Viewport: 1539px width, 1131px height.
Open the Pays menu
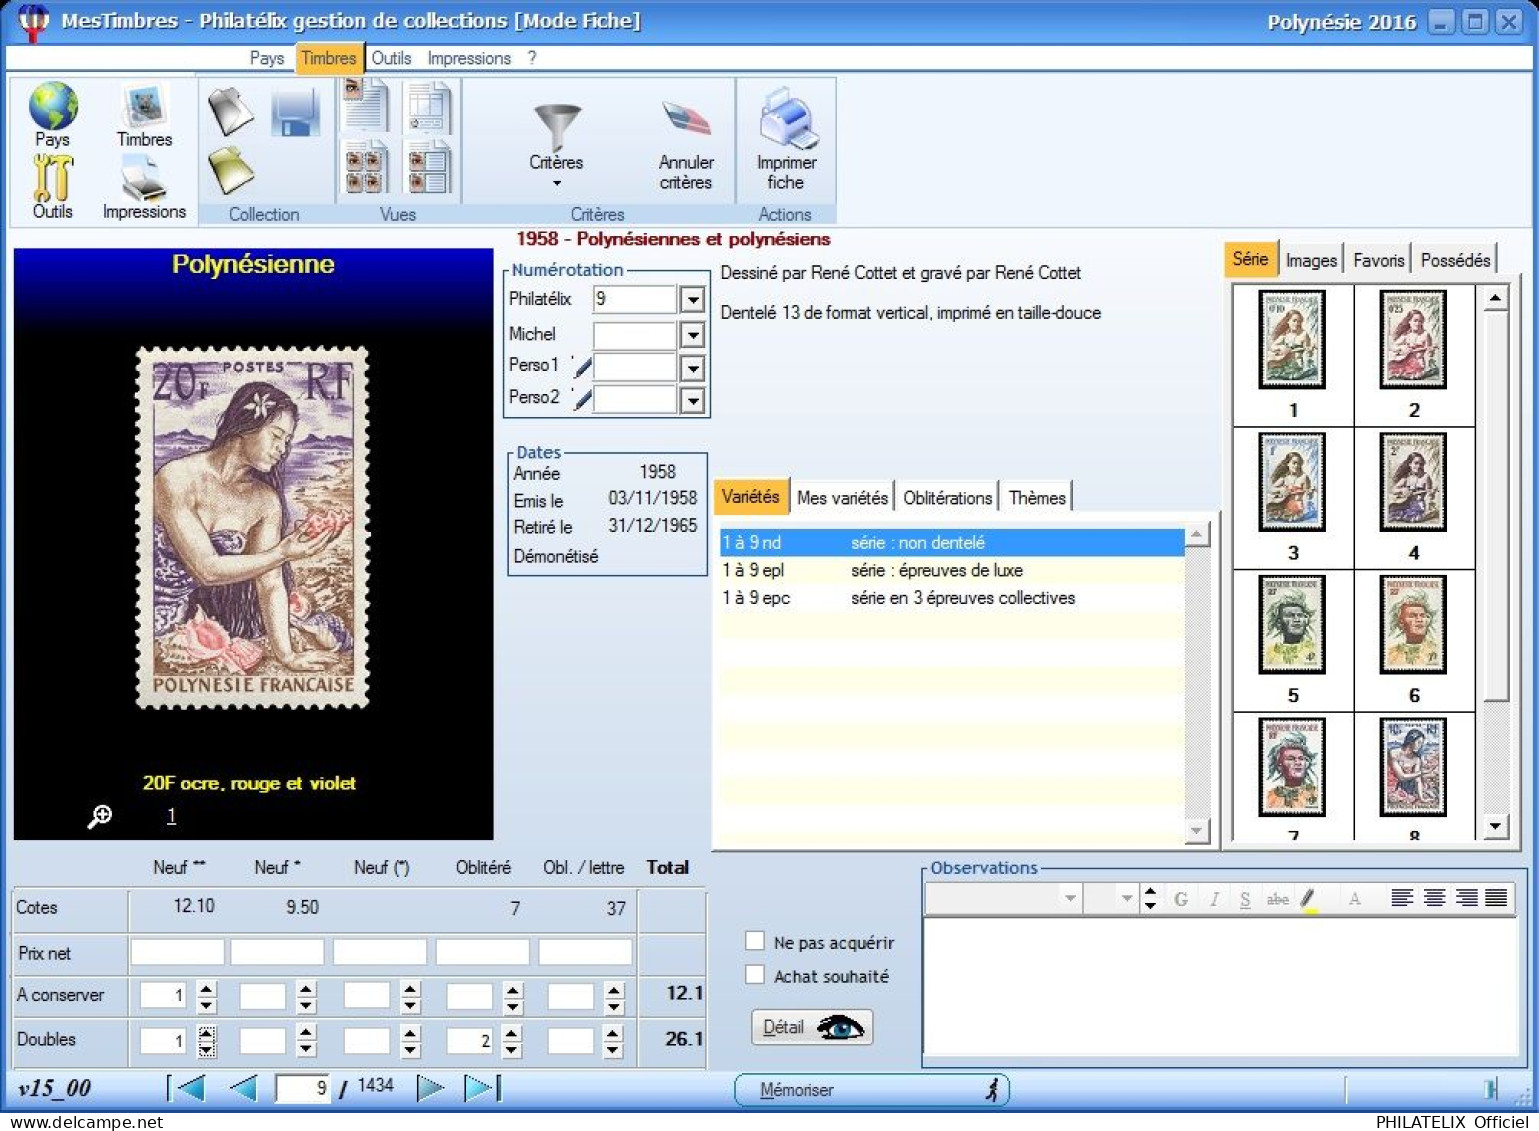pyautogui.click(x=267, y=58)
